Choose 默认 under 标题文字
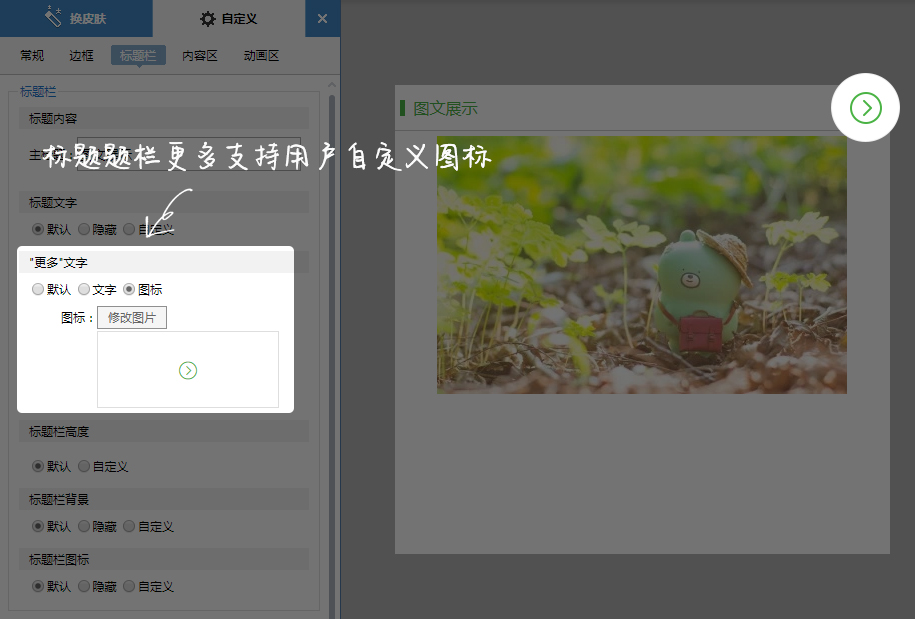Screen dimensions: 915x619 point(38,229)
